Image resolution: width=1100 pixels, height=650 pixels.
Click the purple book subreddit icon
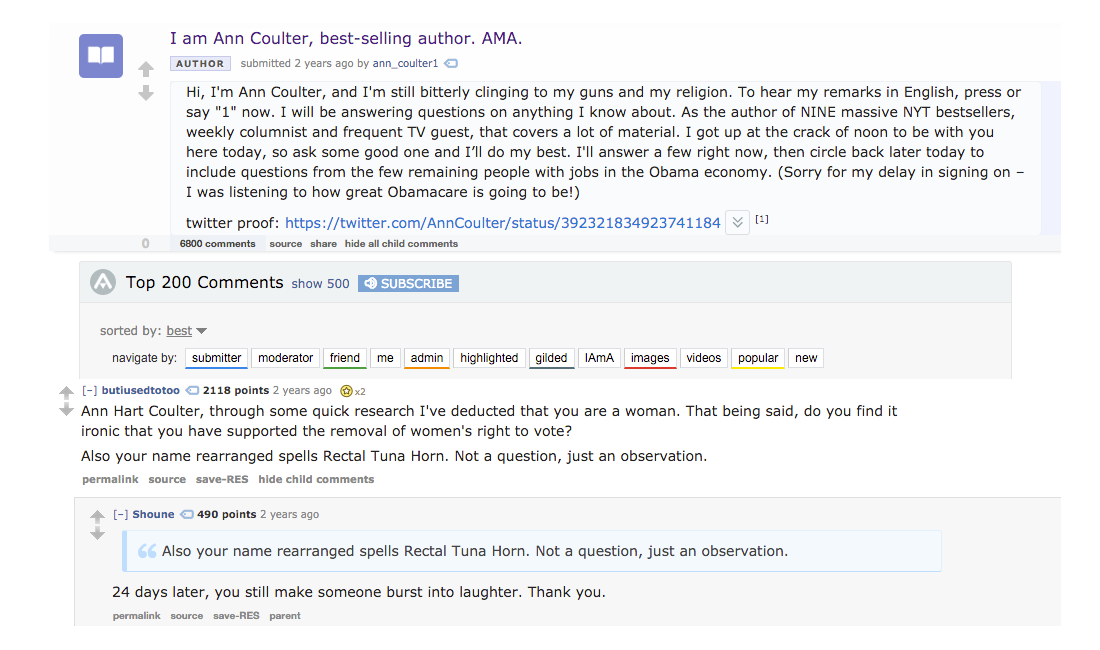coord(100,56)
